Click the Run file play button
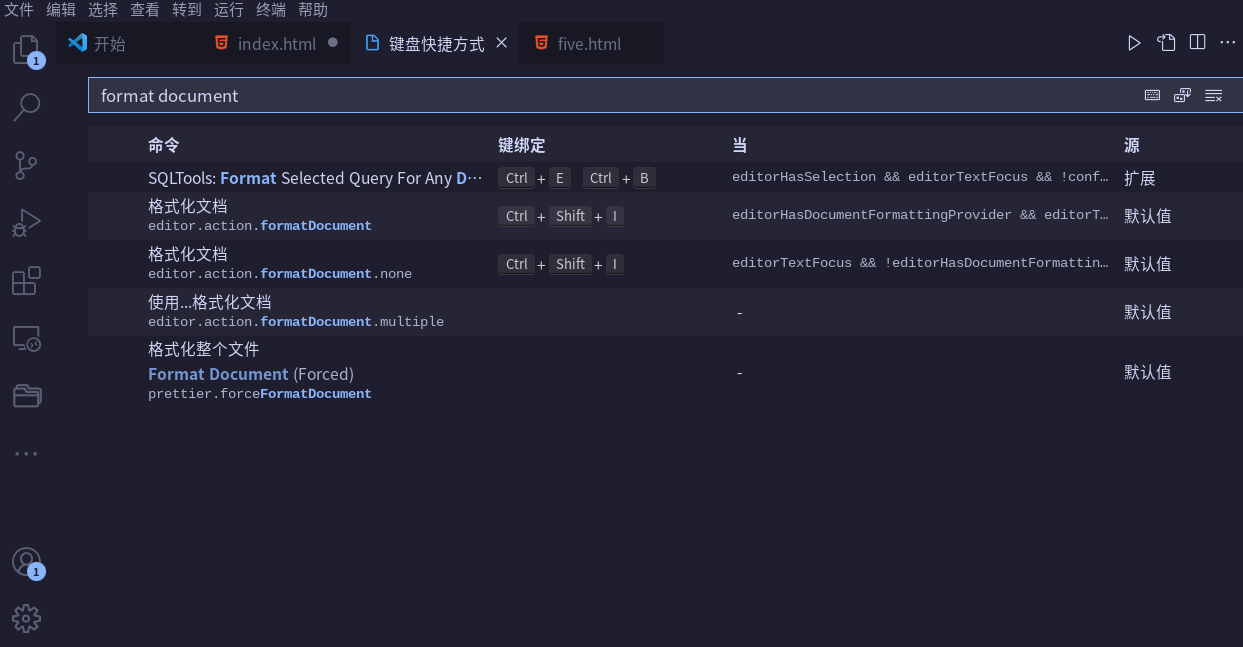The height and width of the screenshot is (647, 1243). coord(1134,43)
